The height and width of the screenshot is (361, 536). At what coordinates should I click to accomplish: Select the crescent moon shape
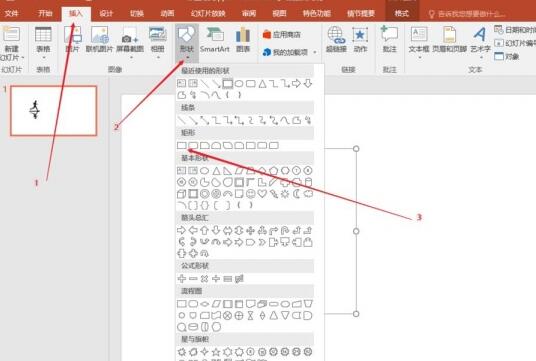(x=296, y=194)
